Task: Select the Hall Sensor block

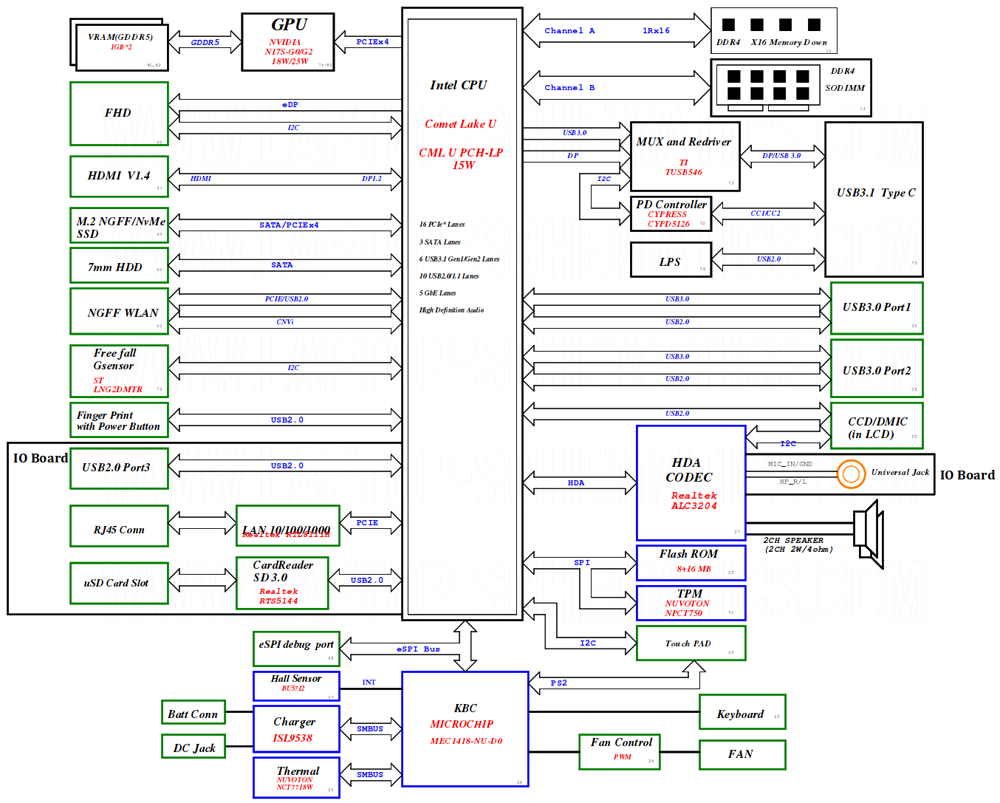Action: [x=296, y=686]
